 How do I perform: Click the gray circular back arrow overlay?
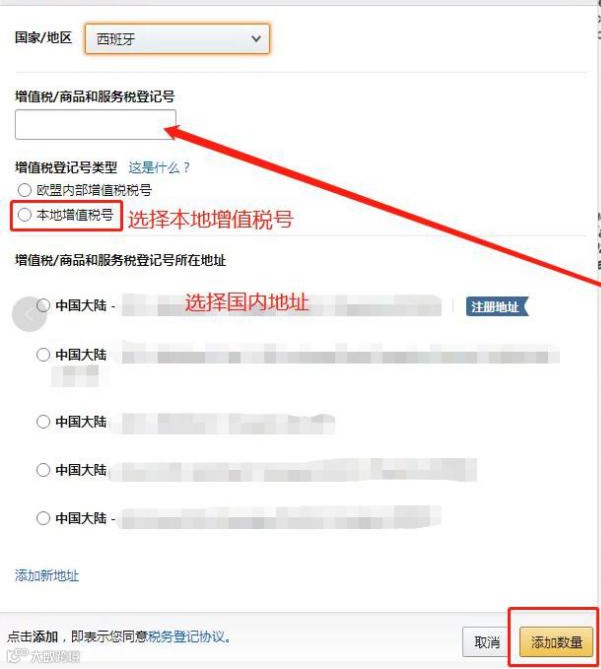tap(29, 314)
